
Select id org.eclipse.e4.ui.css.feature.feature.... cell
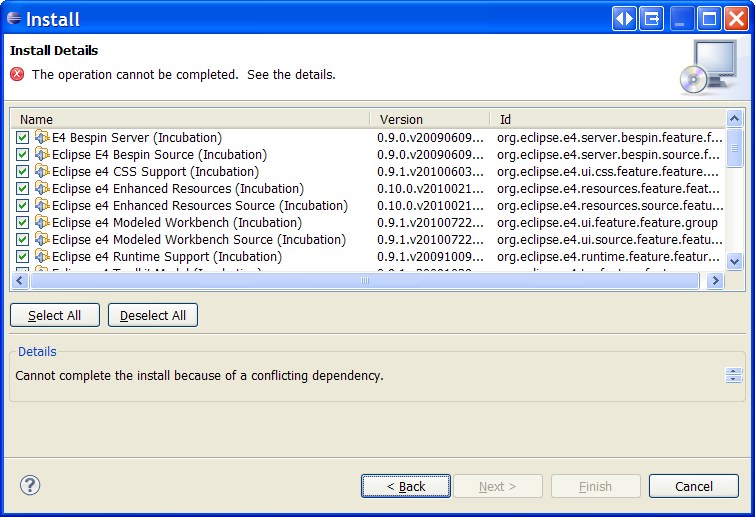(608, 172)
